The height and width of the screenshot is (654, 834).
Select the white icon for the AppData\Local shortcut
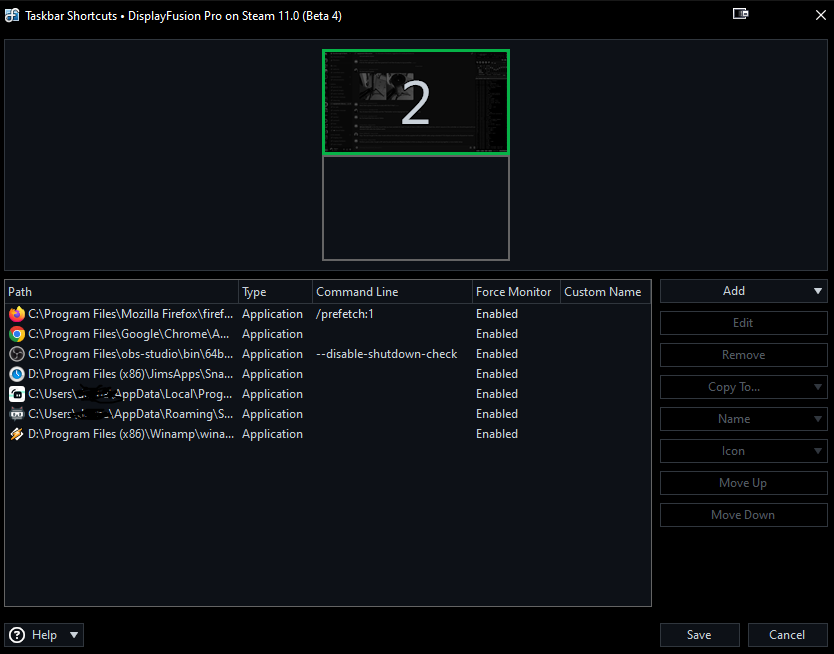click(x=16, y=394)
